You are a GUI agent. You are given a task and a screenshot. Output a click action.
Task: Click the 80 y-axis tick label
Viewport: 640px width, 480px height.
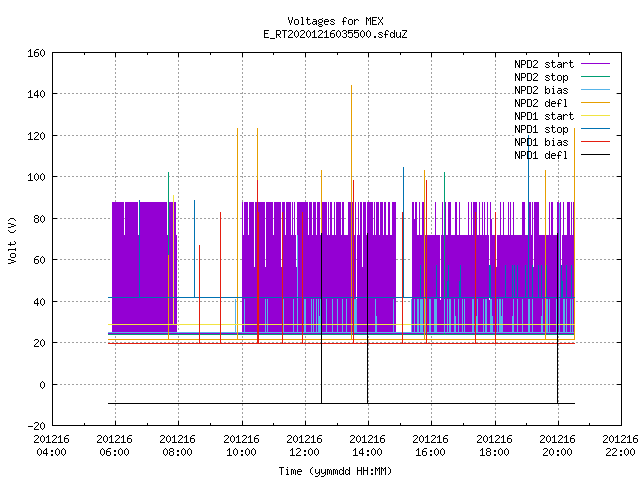39,219
